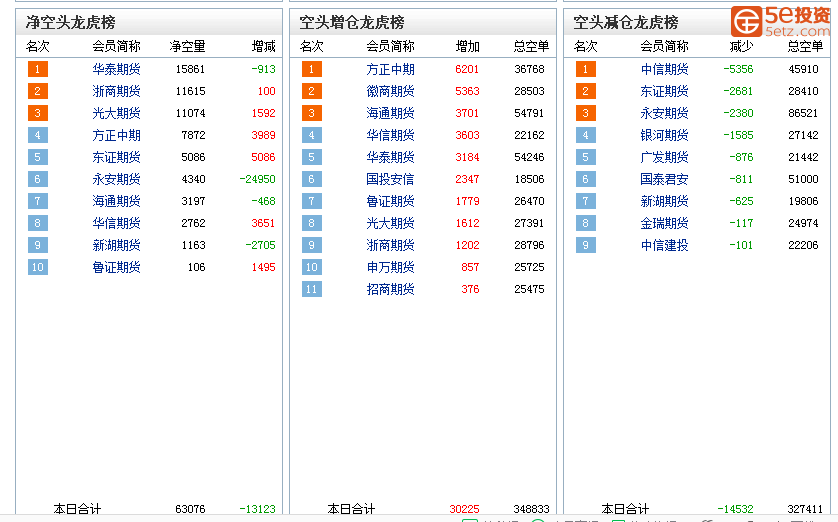Select the -13123 daily total change
This screenshot has height=522, width=838.
(258, 509)
